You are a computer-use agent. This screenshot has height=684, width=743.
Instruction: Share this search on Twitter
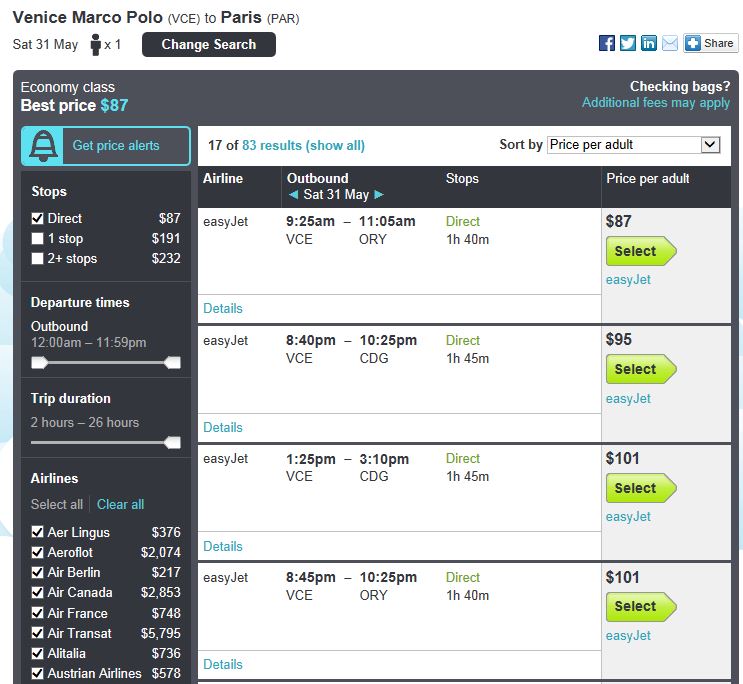tap(628, 43)
